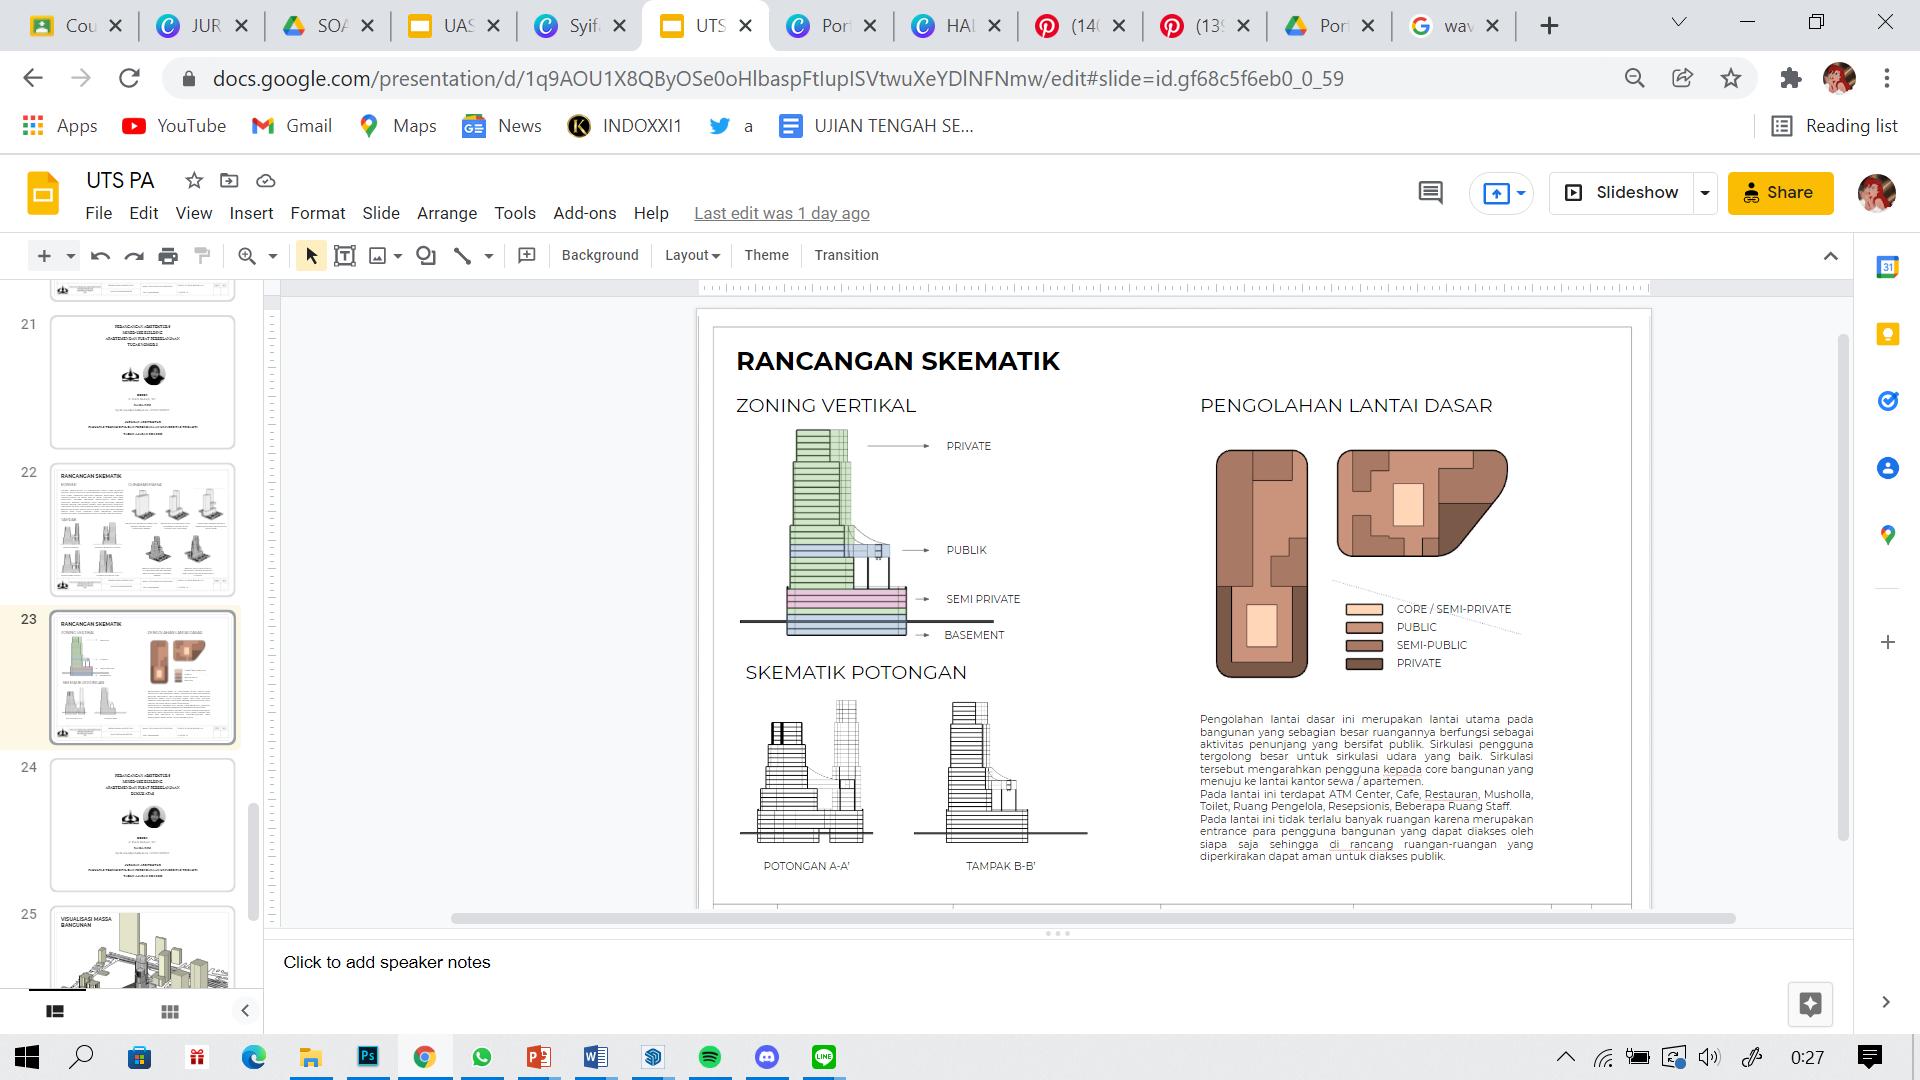
Task: Open Slideshow options dropdown arrow
Action: tap(1705, 193)
